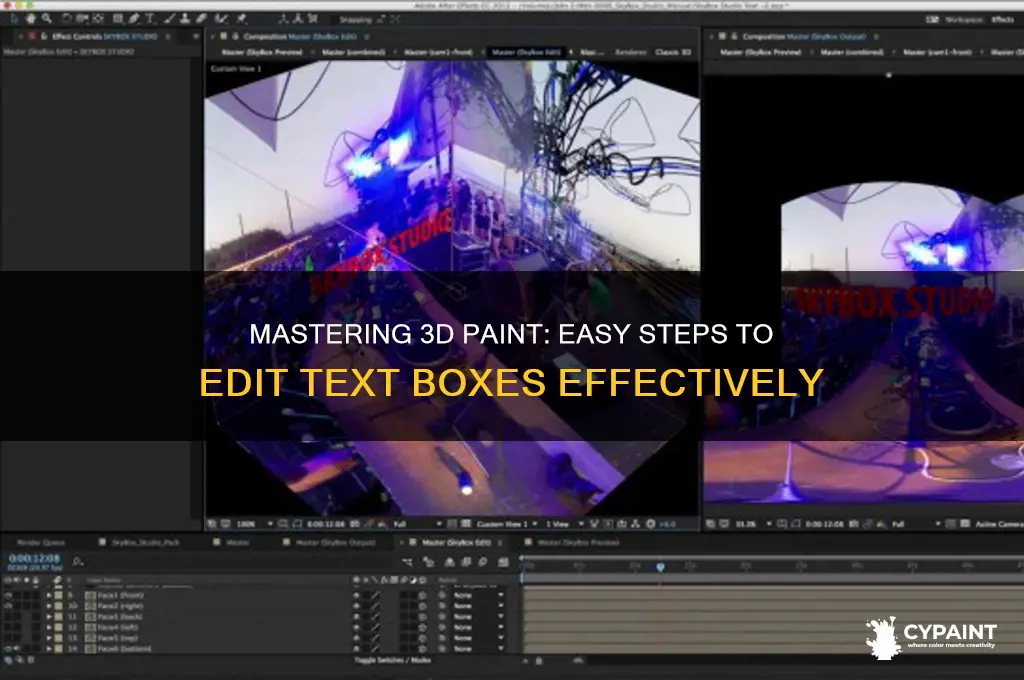Image resolution: width=1024 pixels, height=680 pixels.
Task: Toggle the timeline Frame Blending switch
Action: pyautogui.click(x=466, y=562)
